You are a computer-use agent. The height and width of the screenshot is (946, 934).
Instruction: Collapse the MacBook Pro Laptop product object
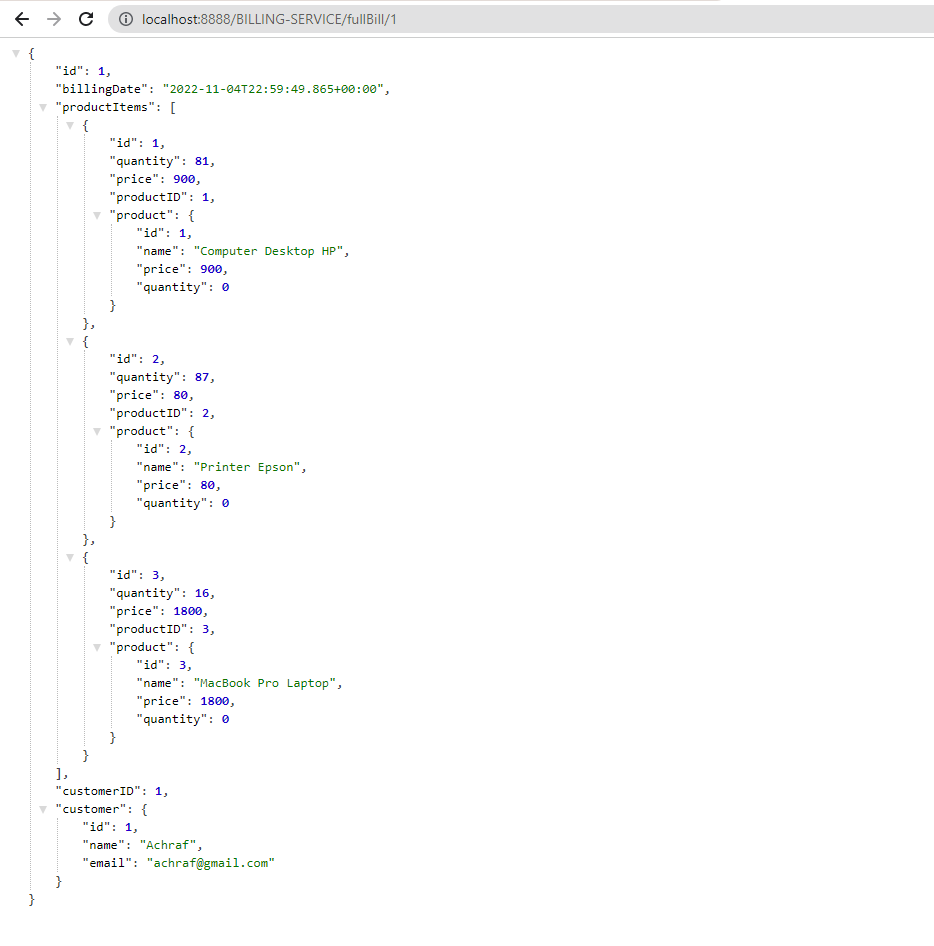(96, 647)
